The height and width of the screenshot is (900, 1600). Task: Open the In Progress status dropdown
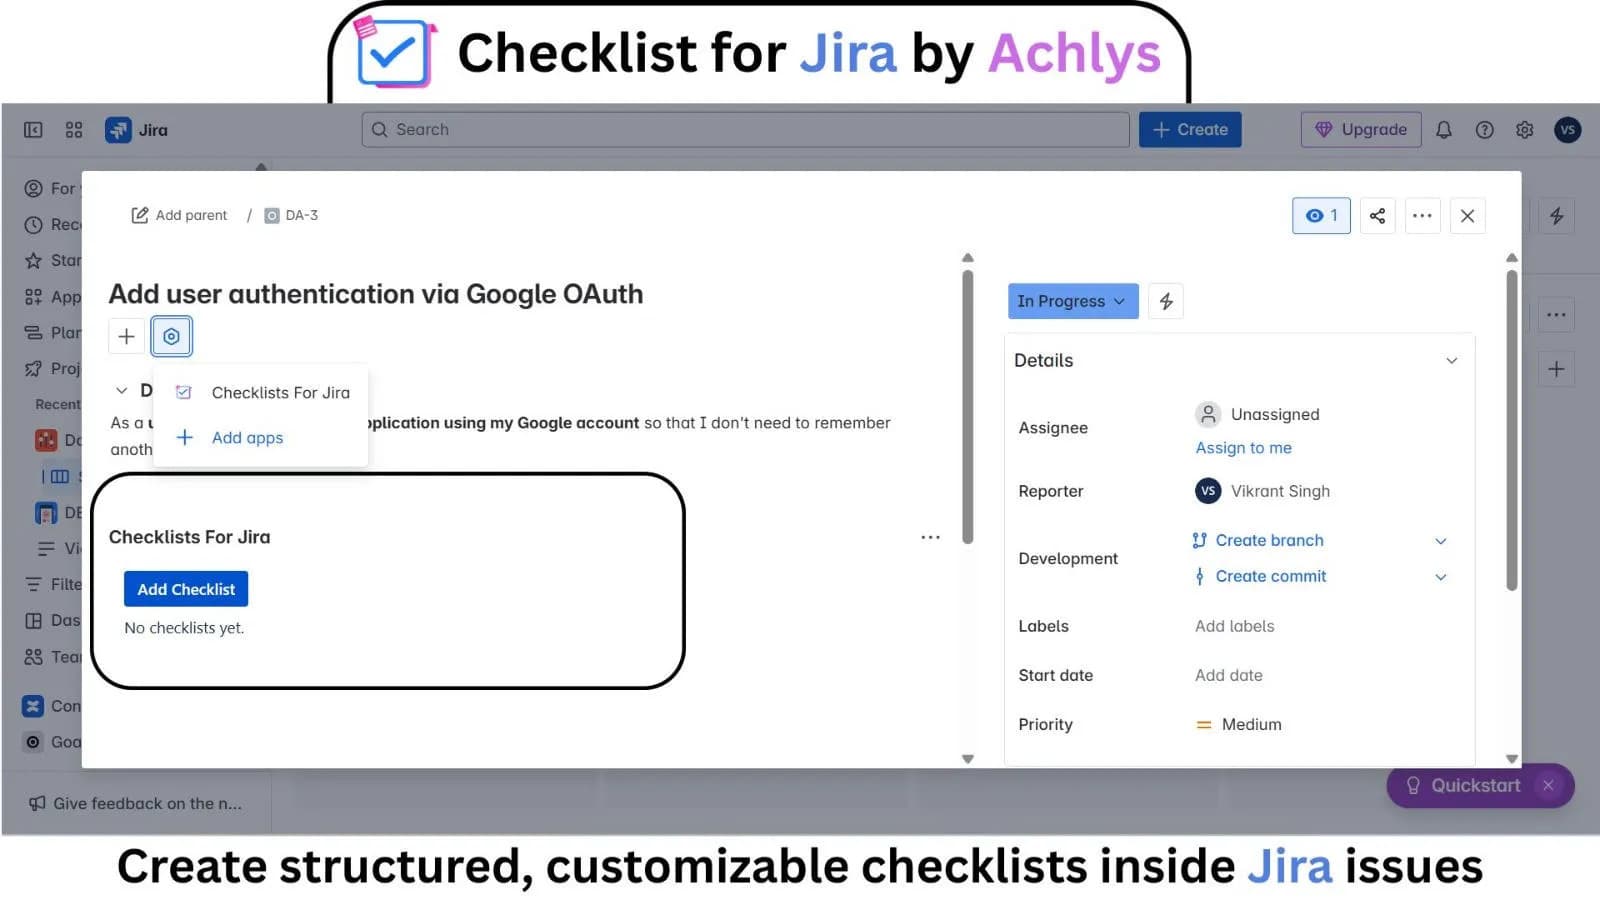[1072, 302]
